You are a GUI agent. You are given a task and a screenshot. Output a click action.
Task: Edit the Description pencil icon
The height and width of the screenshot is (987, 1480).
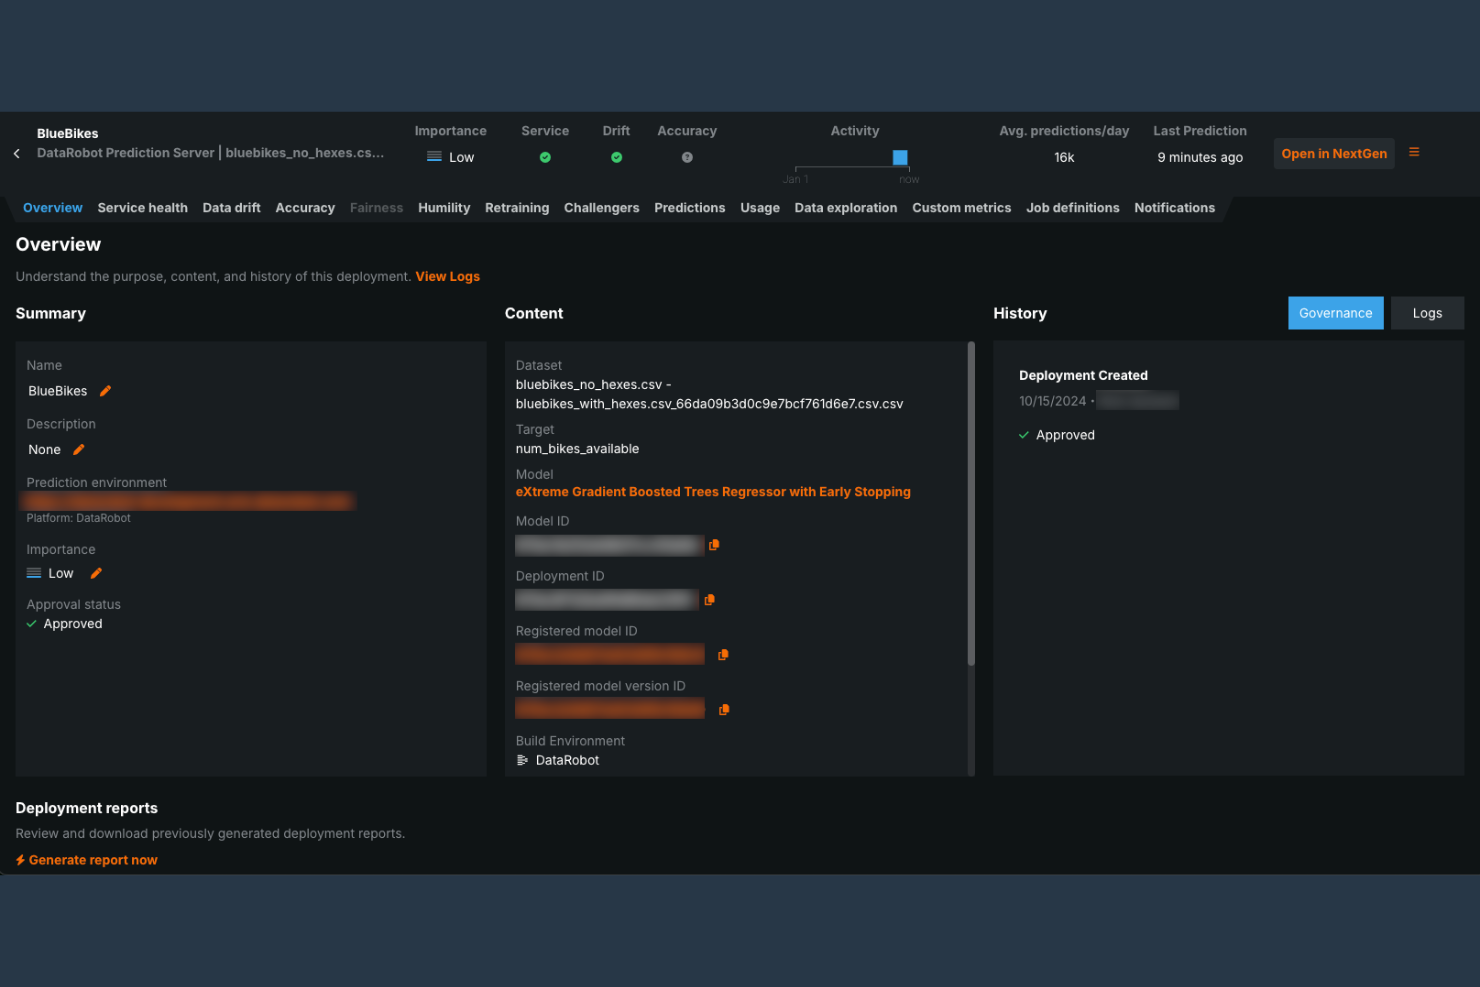79,450
